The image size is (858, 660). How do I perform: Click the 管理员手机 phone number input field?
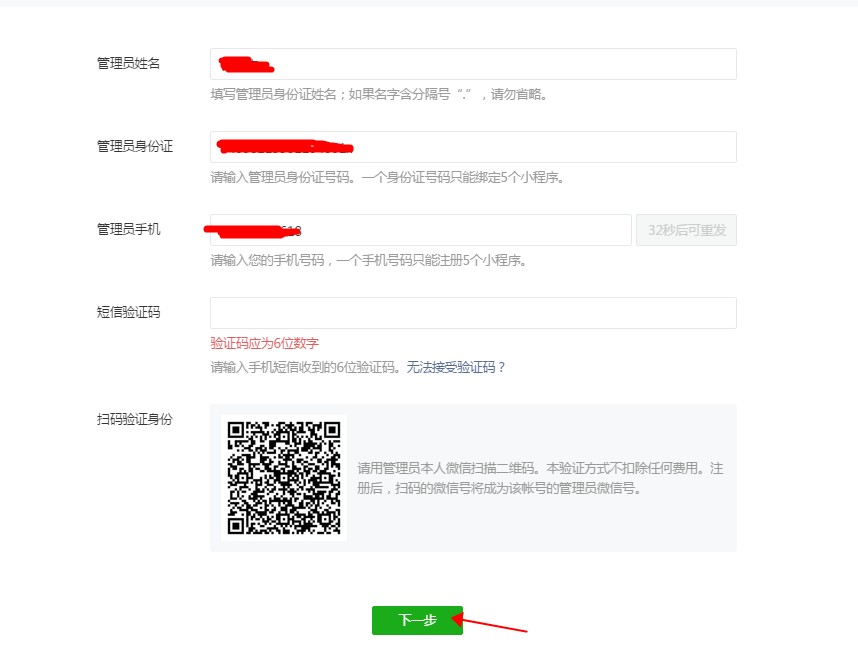(x=420, y=229)
